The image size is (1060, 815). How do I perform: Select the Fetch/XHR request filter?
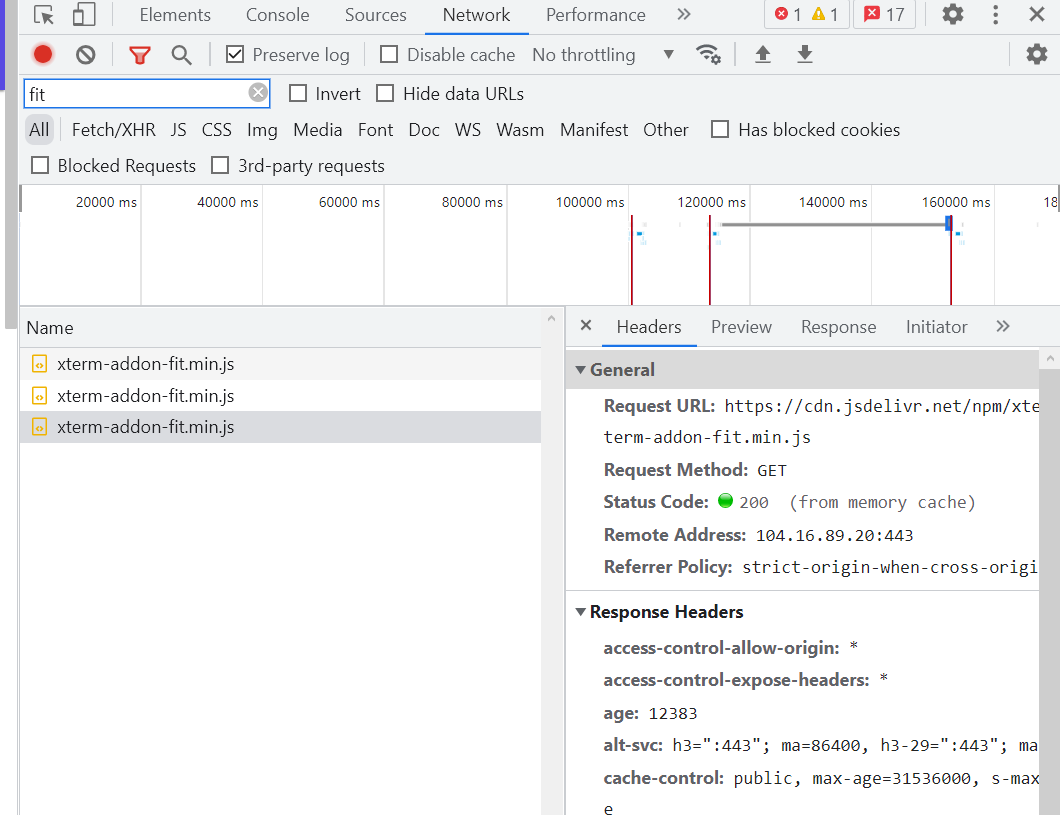113,130
